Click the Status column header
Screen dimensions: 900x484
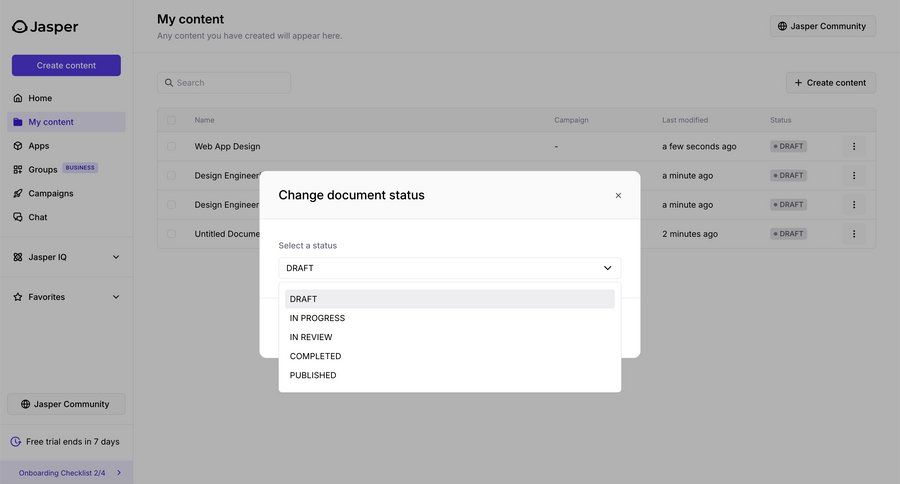point(781,120)
